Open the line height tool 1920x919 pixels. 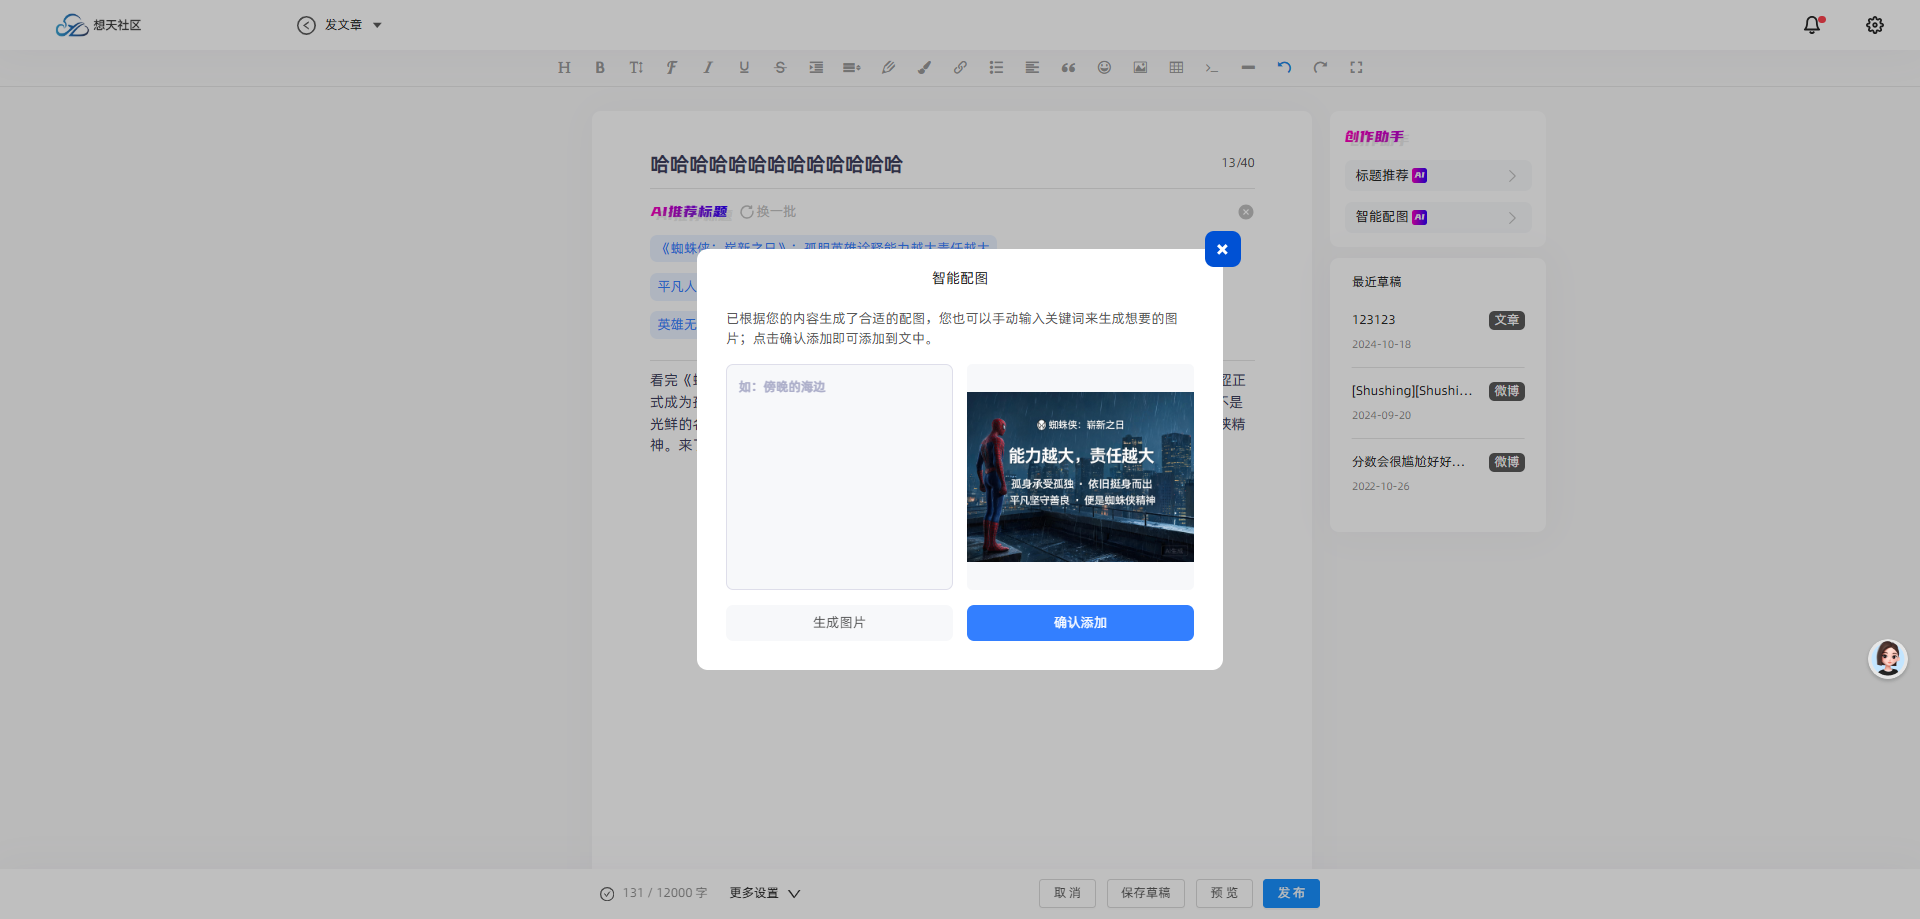click(852, 67)
